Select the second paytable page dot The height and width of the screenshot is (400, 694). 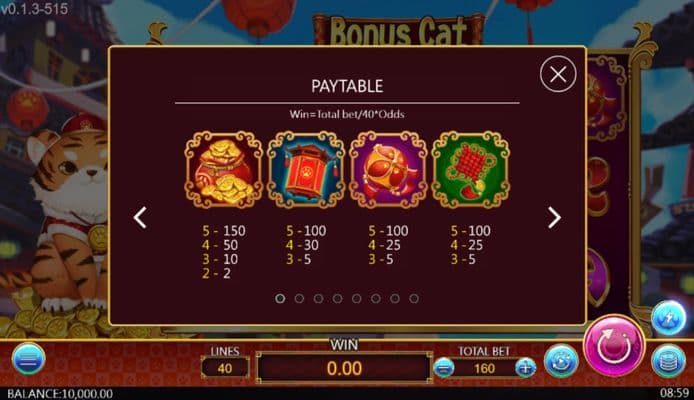[x=299, y=299]
